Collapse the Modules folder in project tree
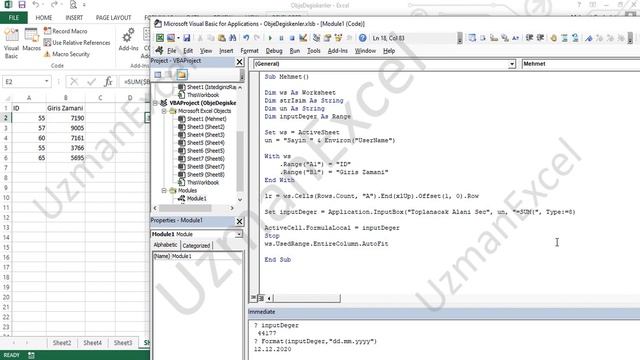This screenshot has width=640, height=360. coord(164,191)
